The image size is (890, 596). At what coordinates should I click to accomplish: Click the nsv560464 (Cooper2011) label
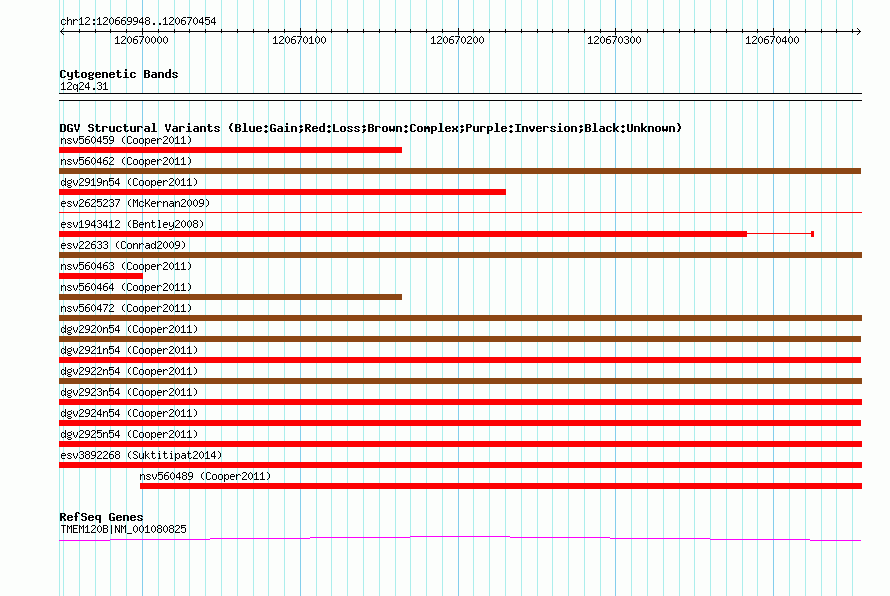click(126, 287)
